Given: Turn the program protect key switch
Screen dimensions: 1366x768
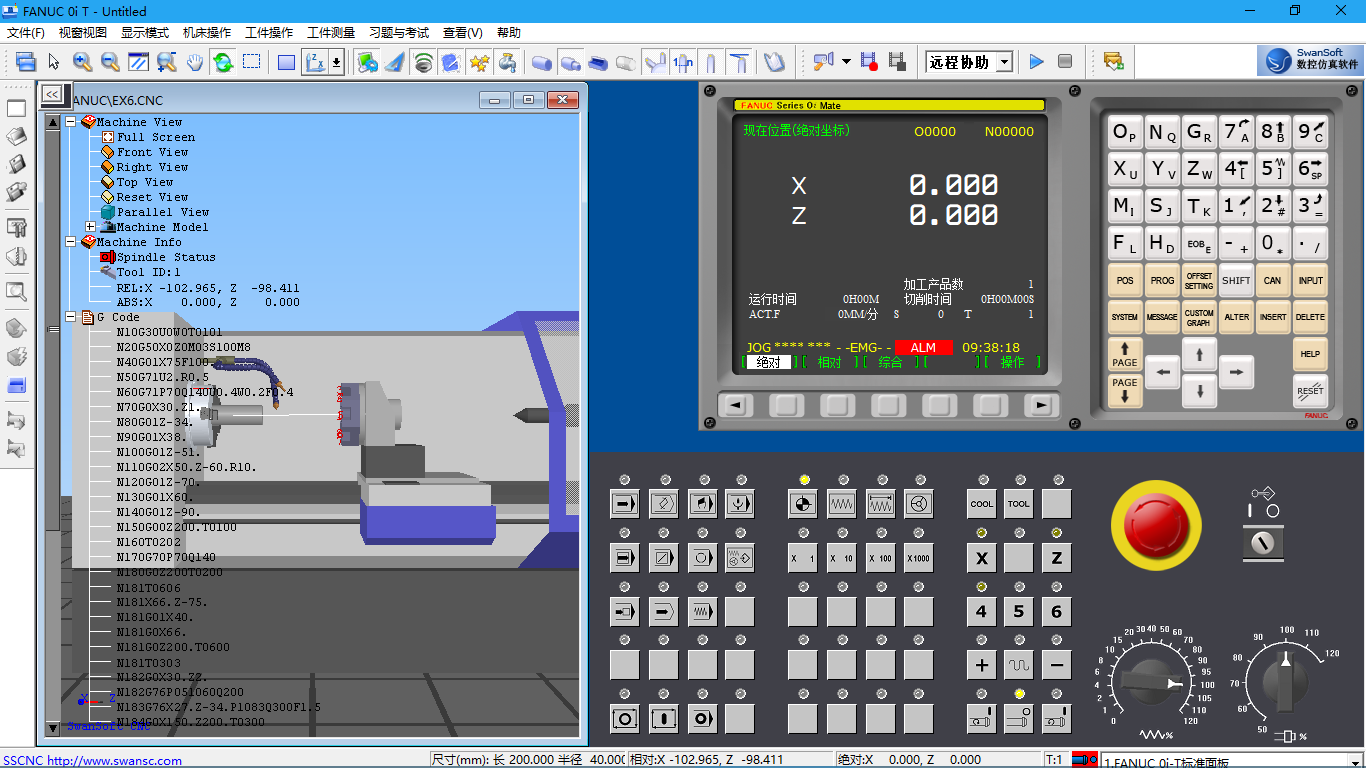Looking at the screenshot, I should point(1265,543).
